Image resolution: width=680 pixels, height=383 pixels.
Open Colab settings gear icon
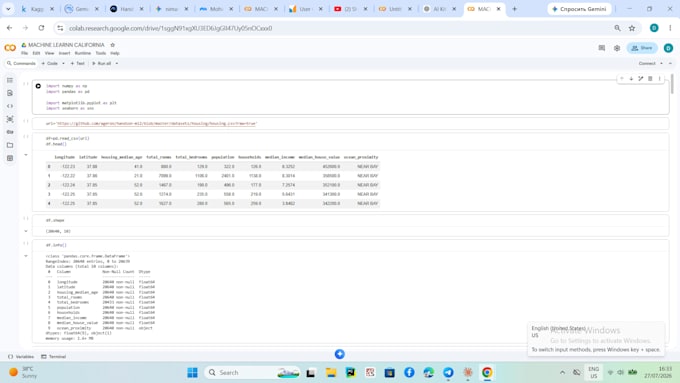click(617, 48)
